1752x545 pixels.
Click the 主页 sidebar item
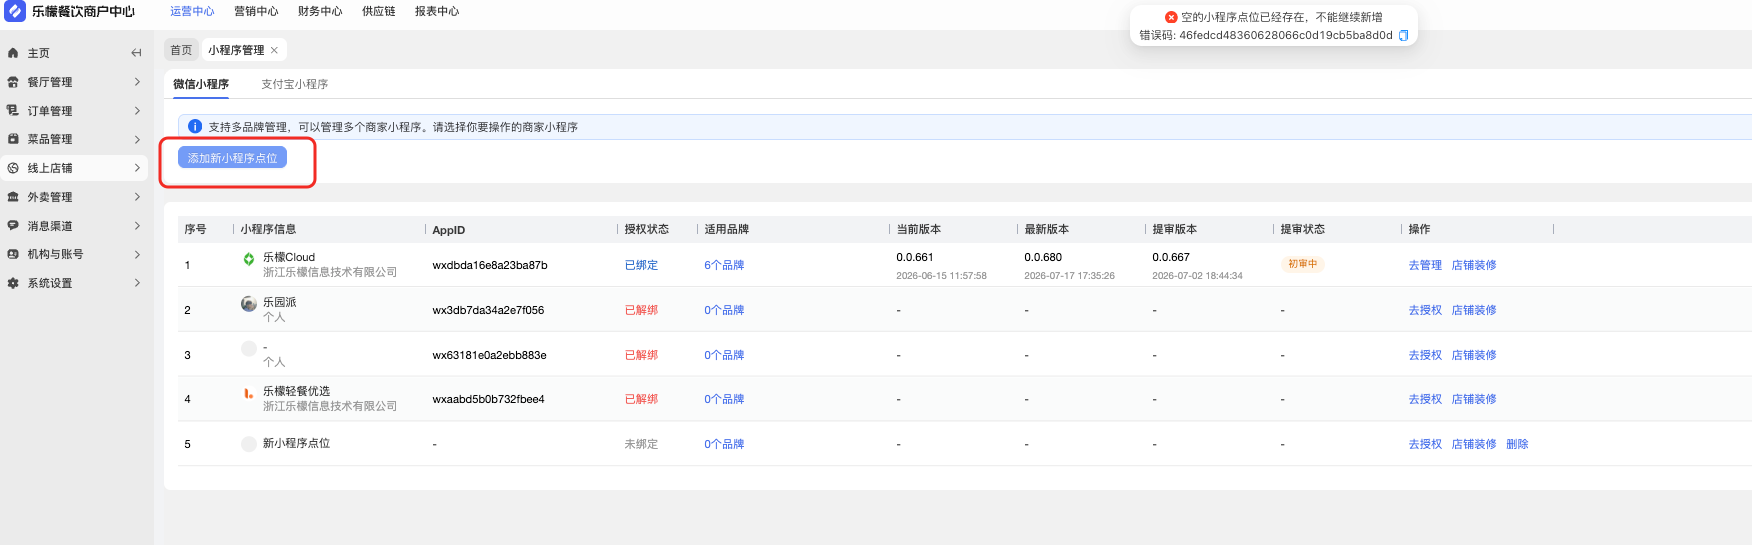click(74, 53)
